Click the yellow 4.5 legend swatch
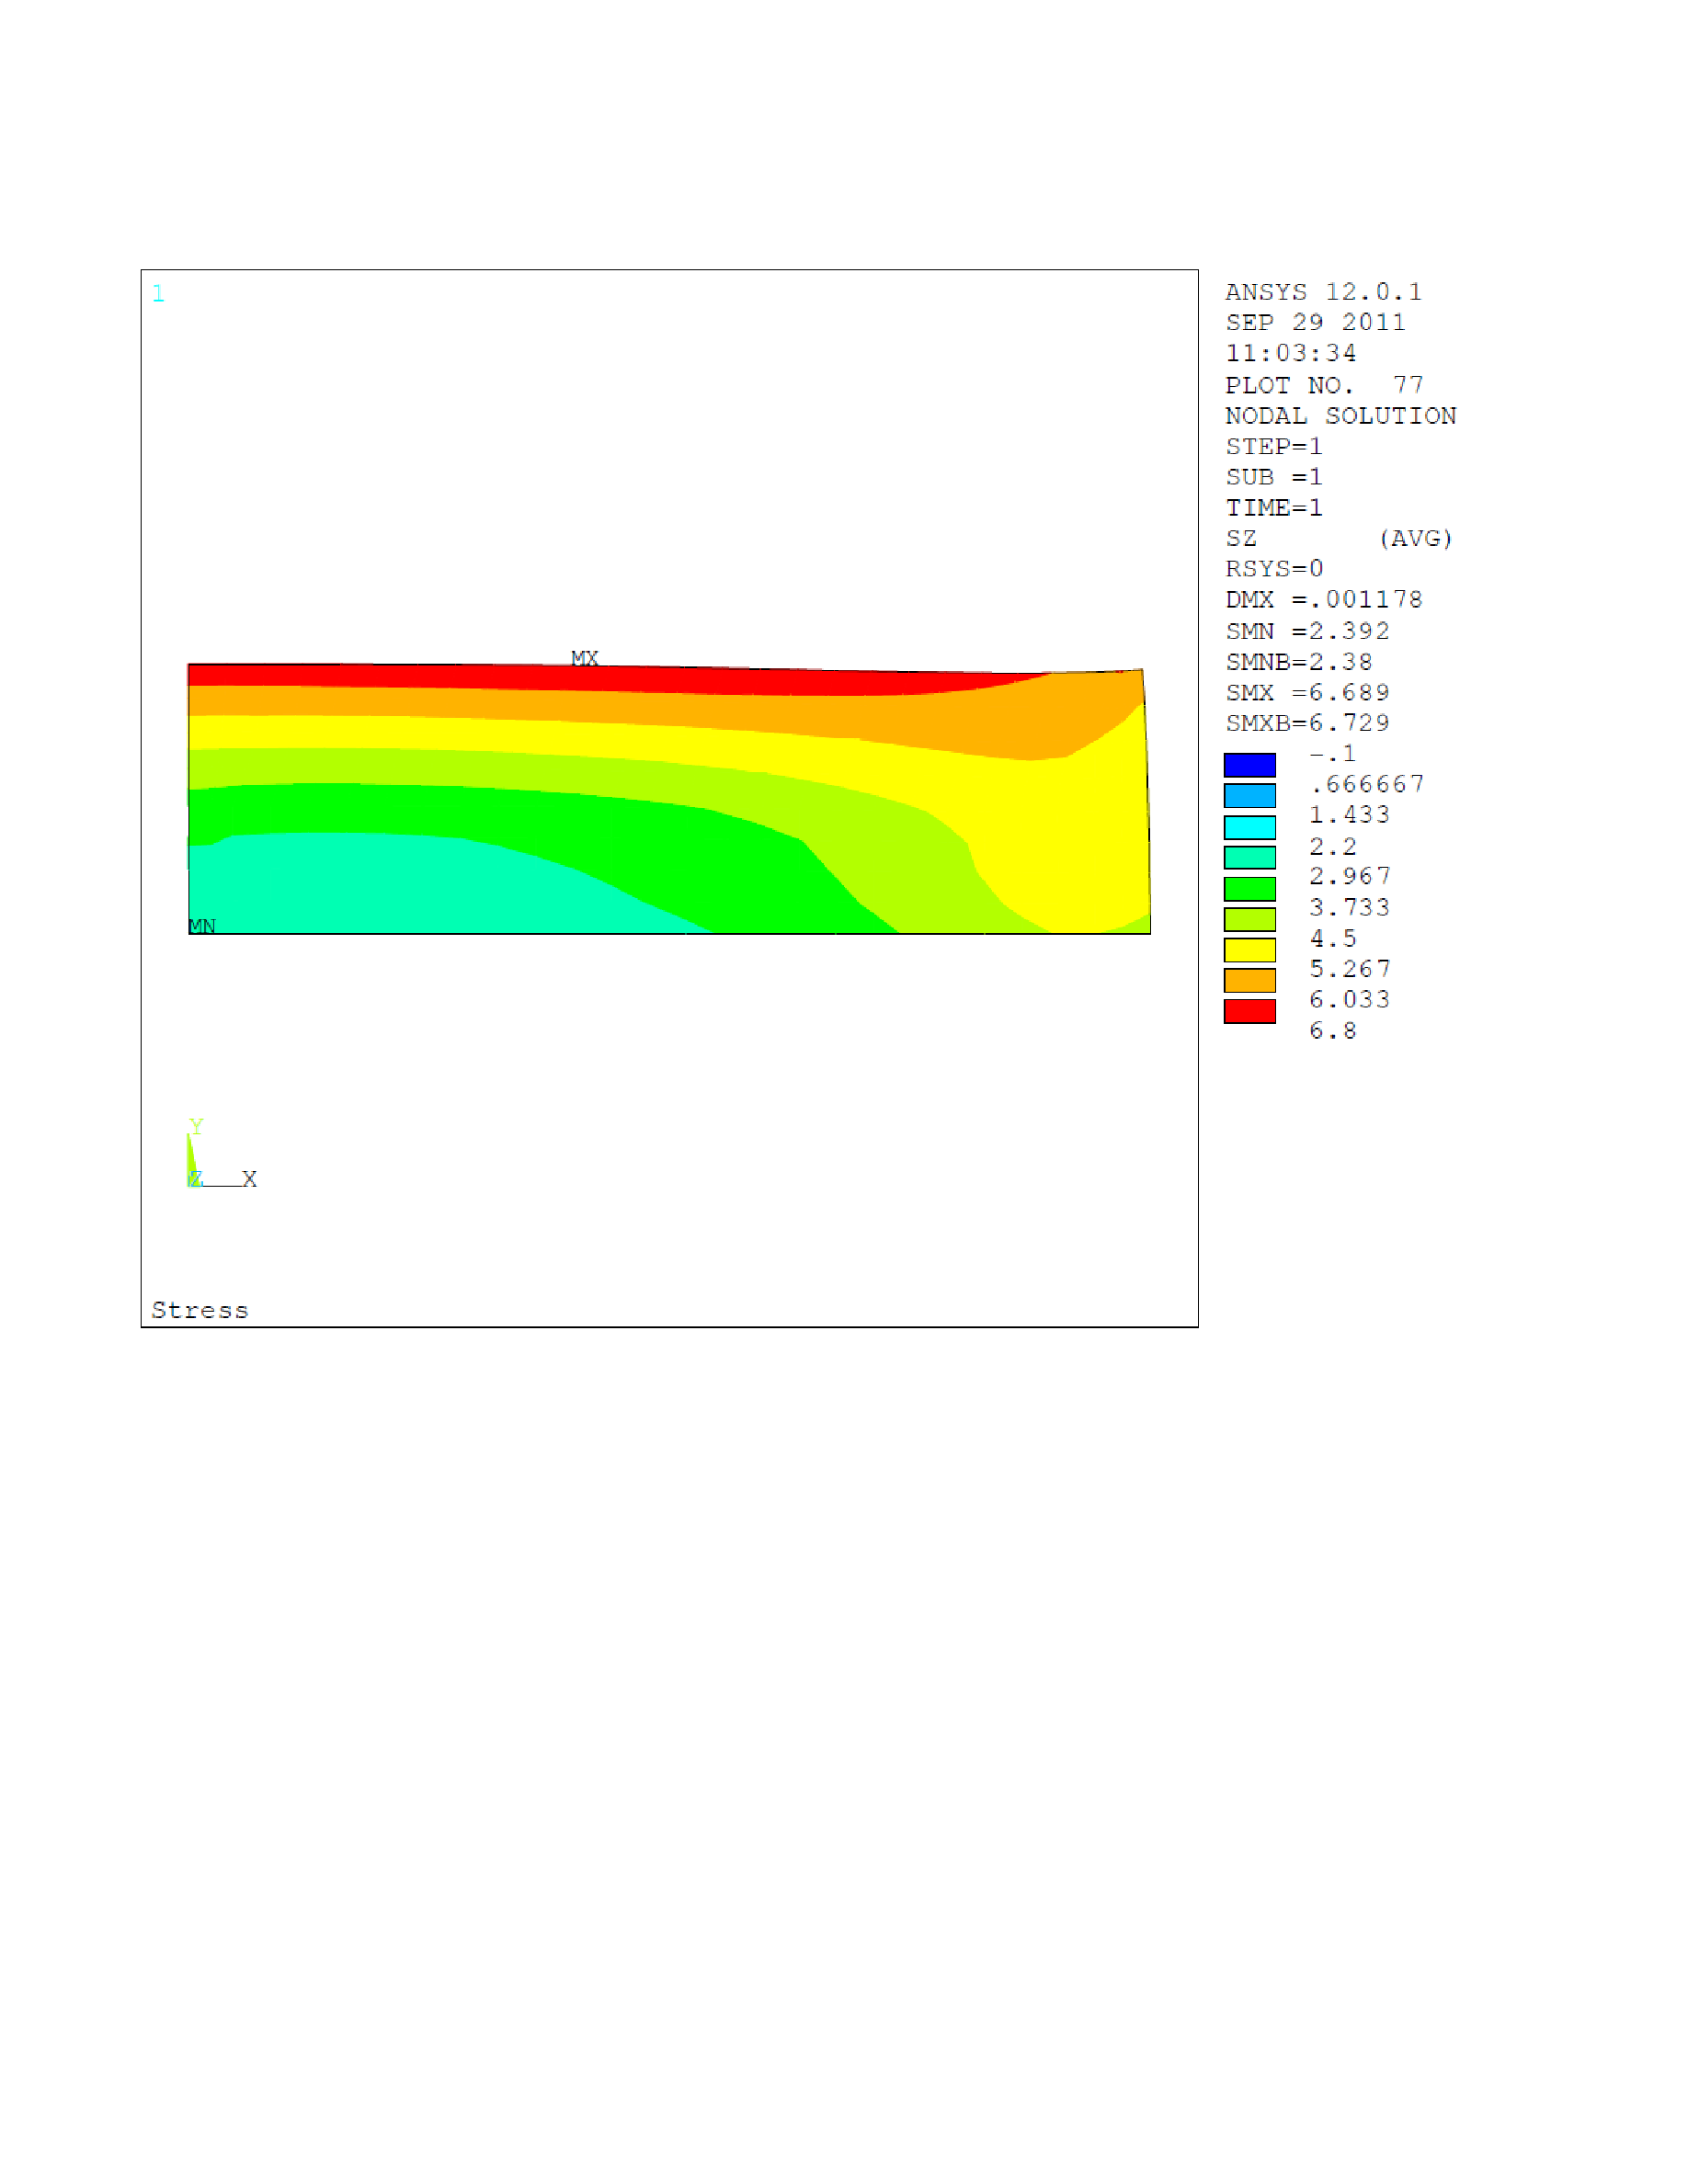 coord(1249,950)
